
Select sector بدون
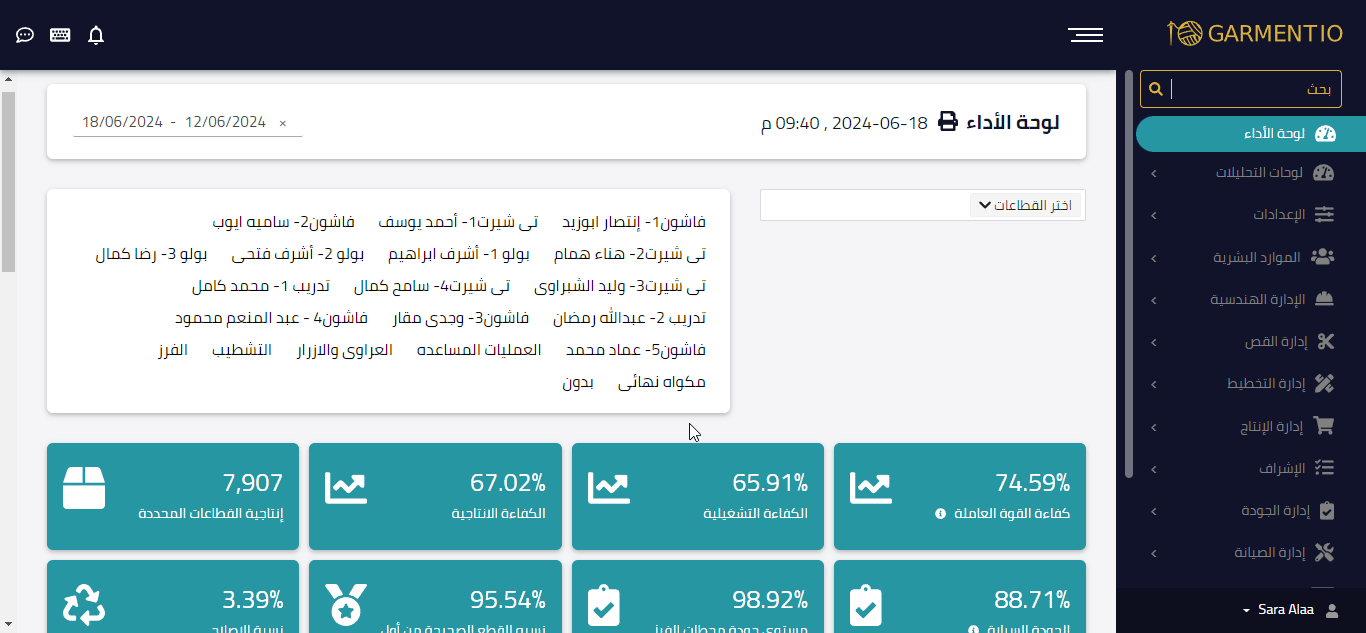coord(577,382)
